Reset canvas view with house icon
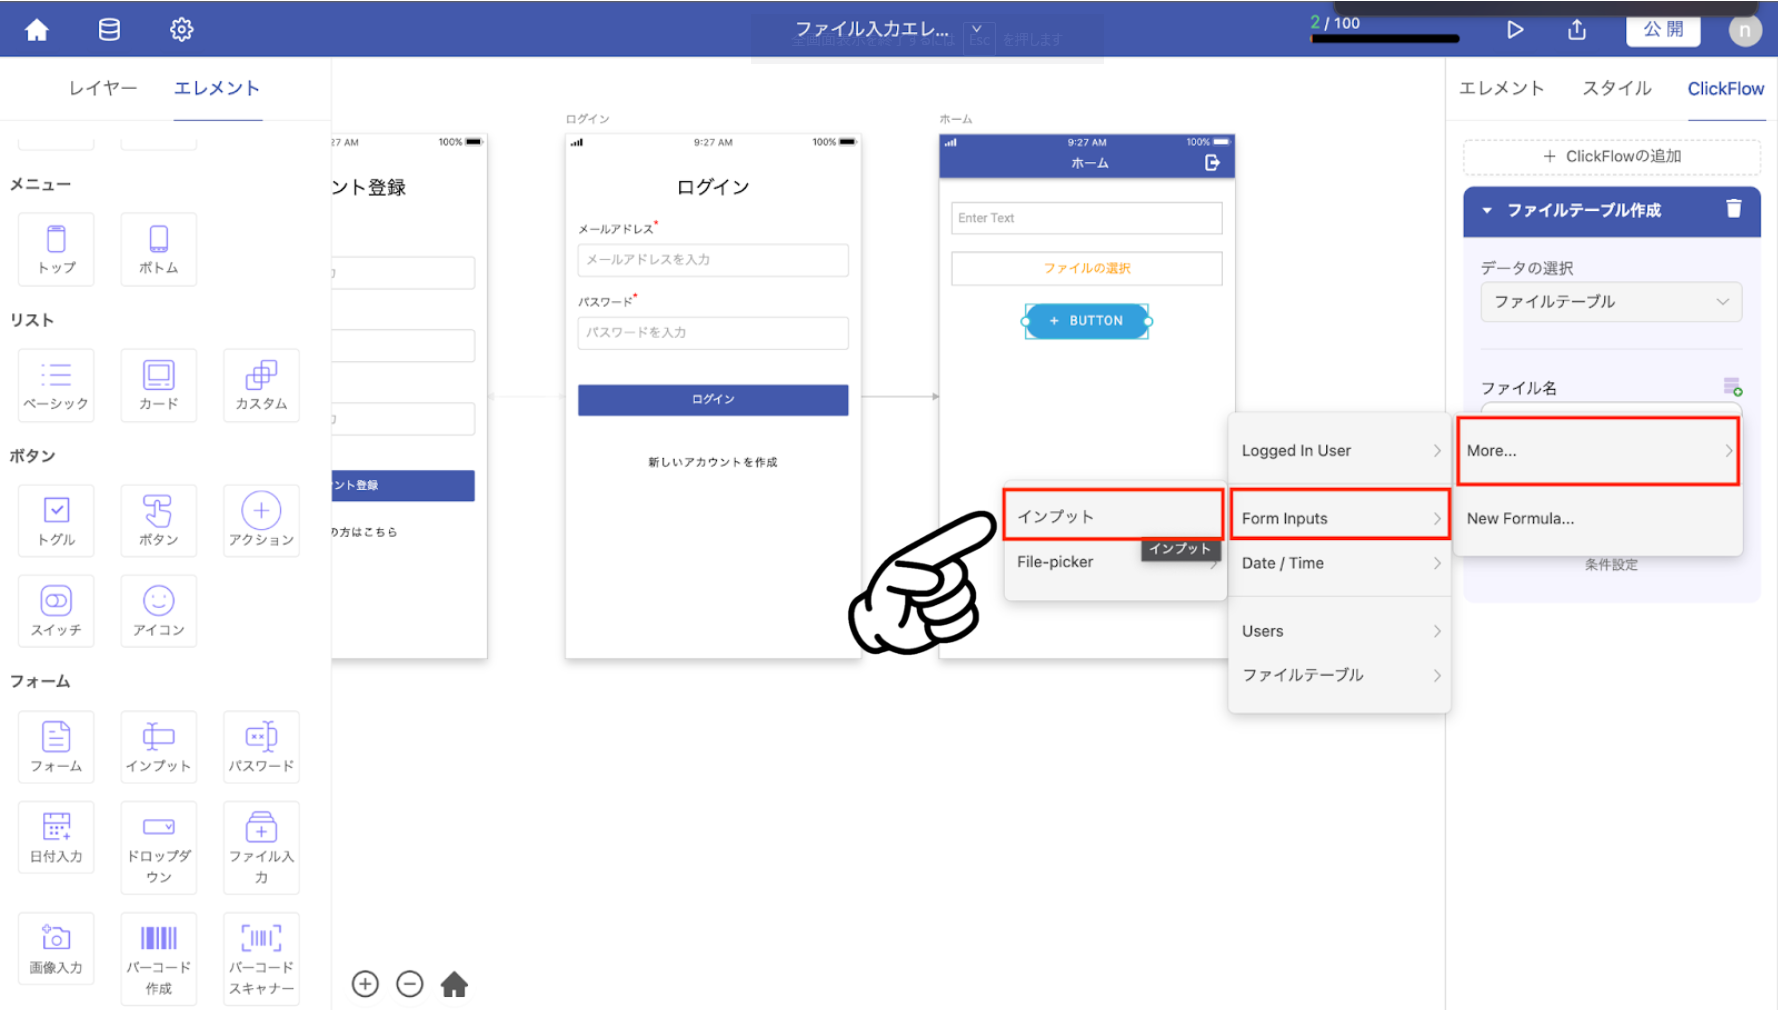This screenshot has height=1010, width=1778. tap(454, 984)
